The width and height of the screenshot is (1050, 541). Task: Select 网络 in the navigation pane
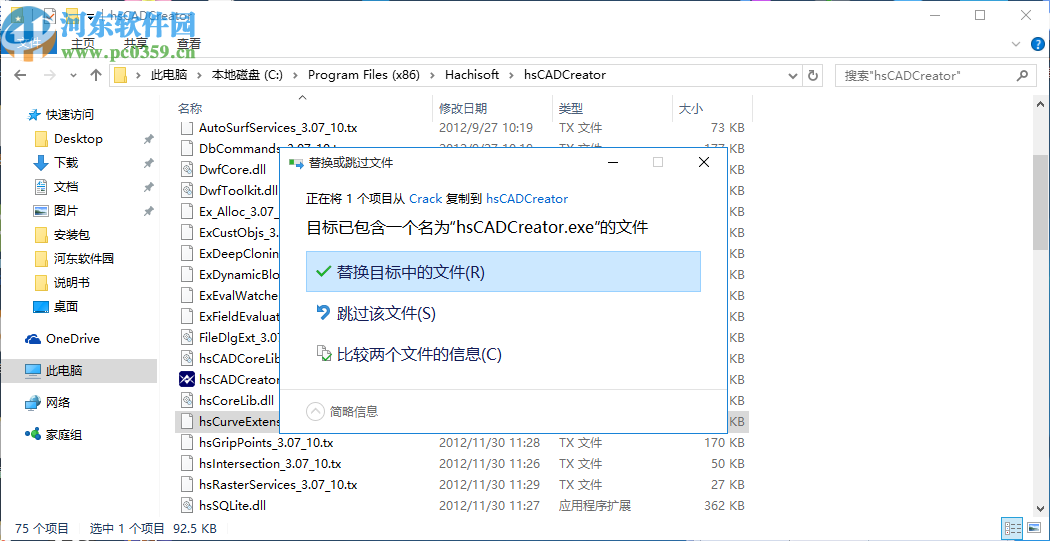pyautogui.click(x=58, y=402)
